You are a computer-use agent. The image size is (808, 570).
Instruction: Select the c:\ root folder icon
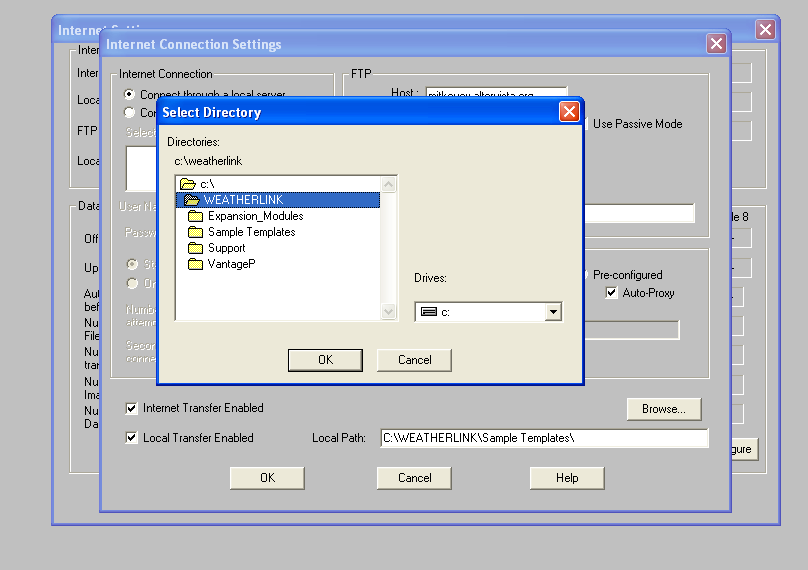click(187, 184)
